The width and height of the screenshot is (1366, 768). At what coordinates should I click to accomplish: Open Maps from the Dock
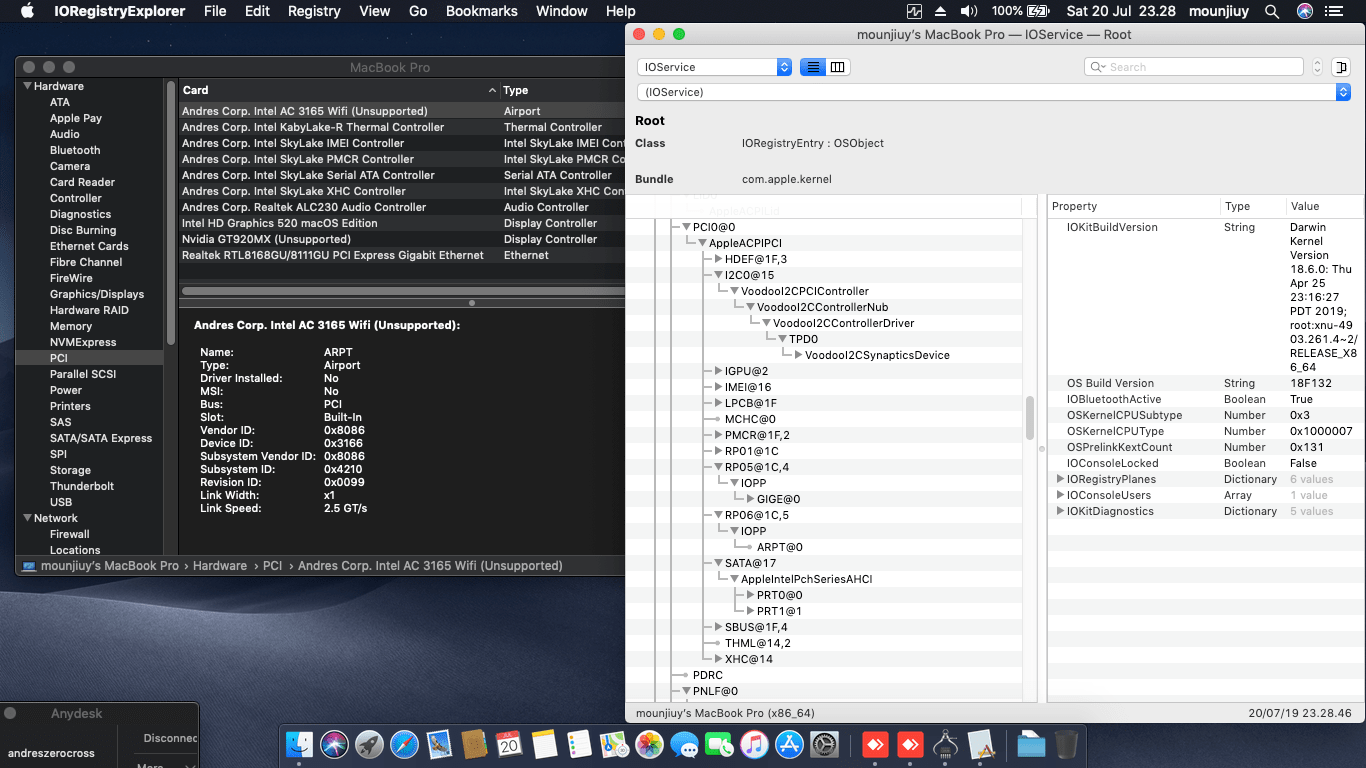tap(614, 744)
